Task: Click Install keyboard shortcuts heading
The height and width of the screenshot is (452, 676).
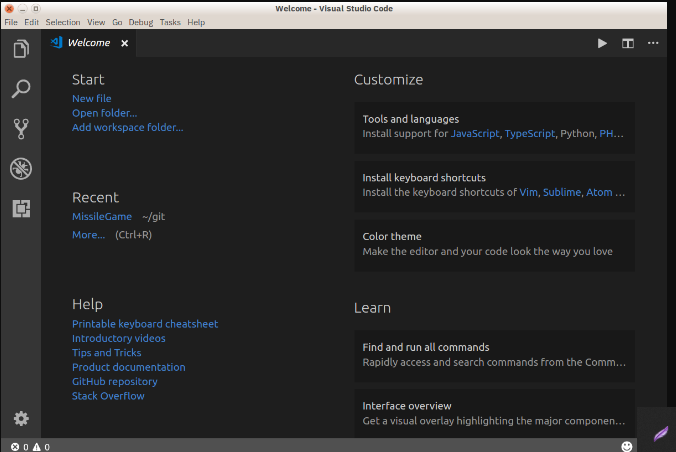Action: (424, 178)
